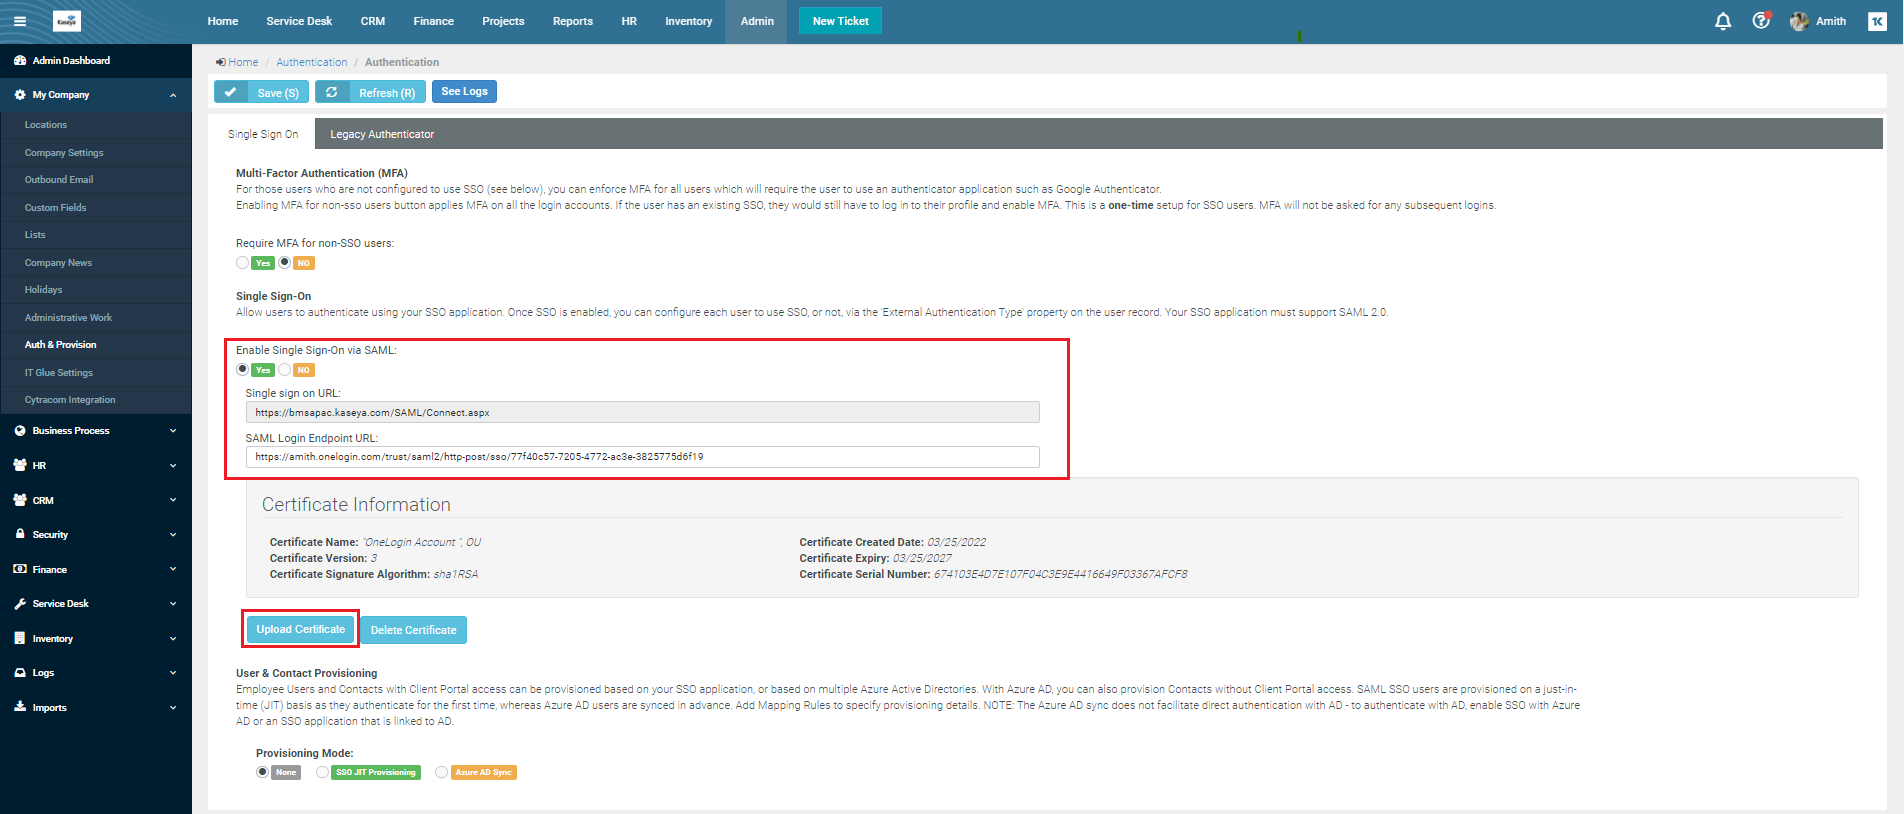This screenshot has width=1904, height=814.
Task: Open the Home top menu
Action: (x=223, y=21)
